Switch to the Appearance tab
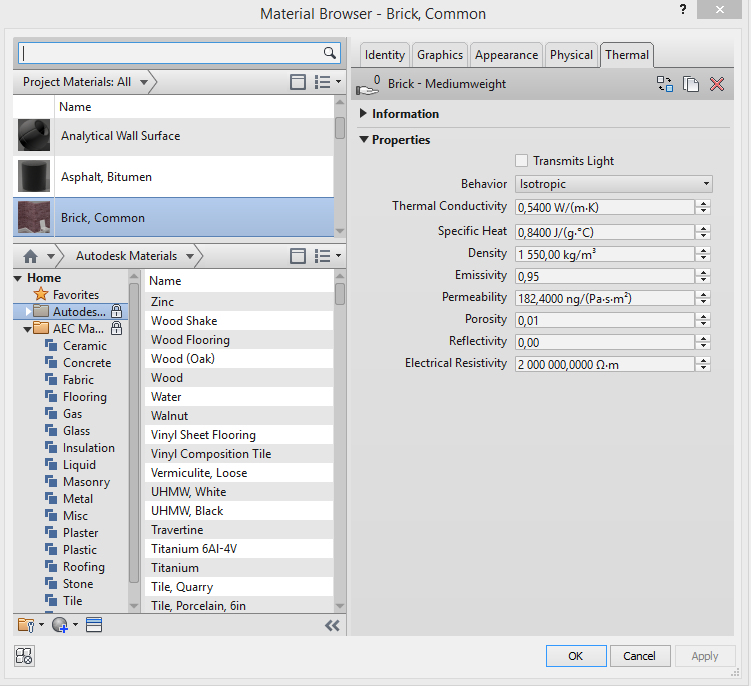The width and height of the screenshot is (751, 686). pos(506,55)
